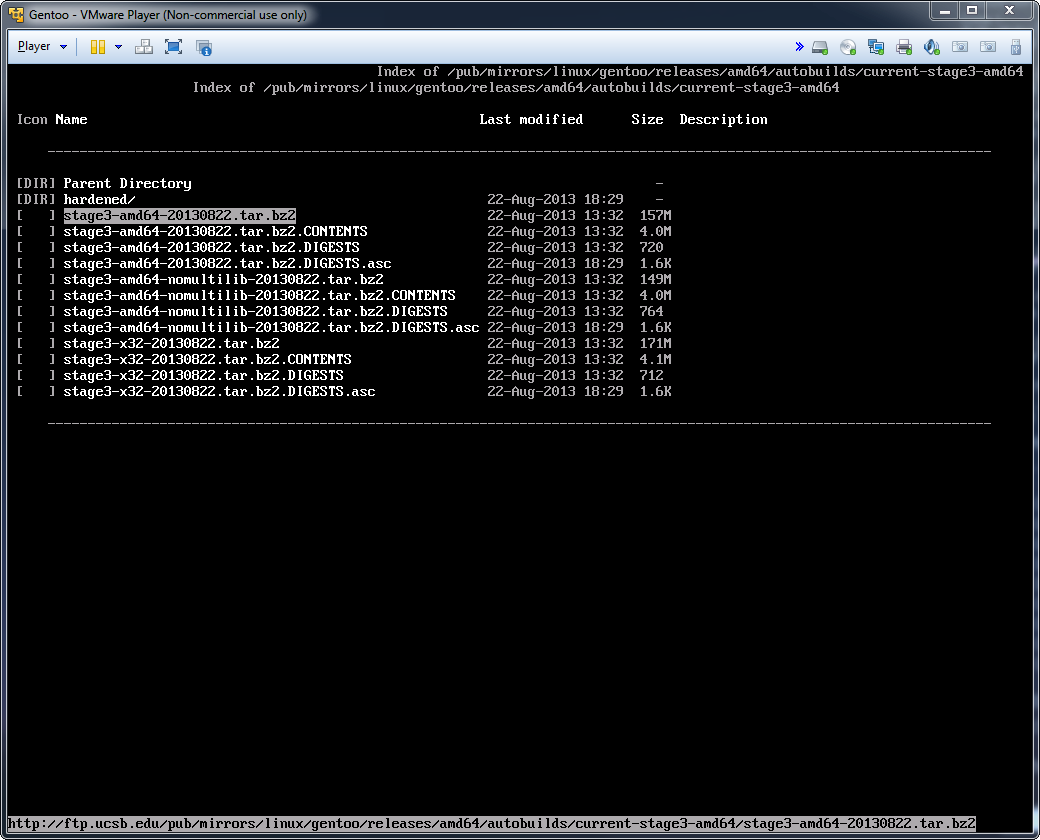Open stage3-x32-20130822.tar.bz2.CONTENTS link
Screen dimensions: 1040x840
[x=208, y=360]
